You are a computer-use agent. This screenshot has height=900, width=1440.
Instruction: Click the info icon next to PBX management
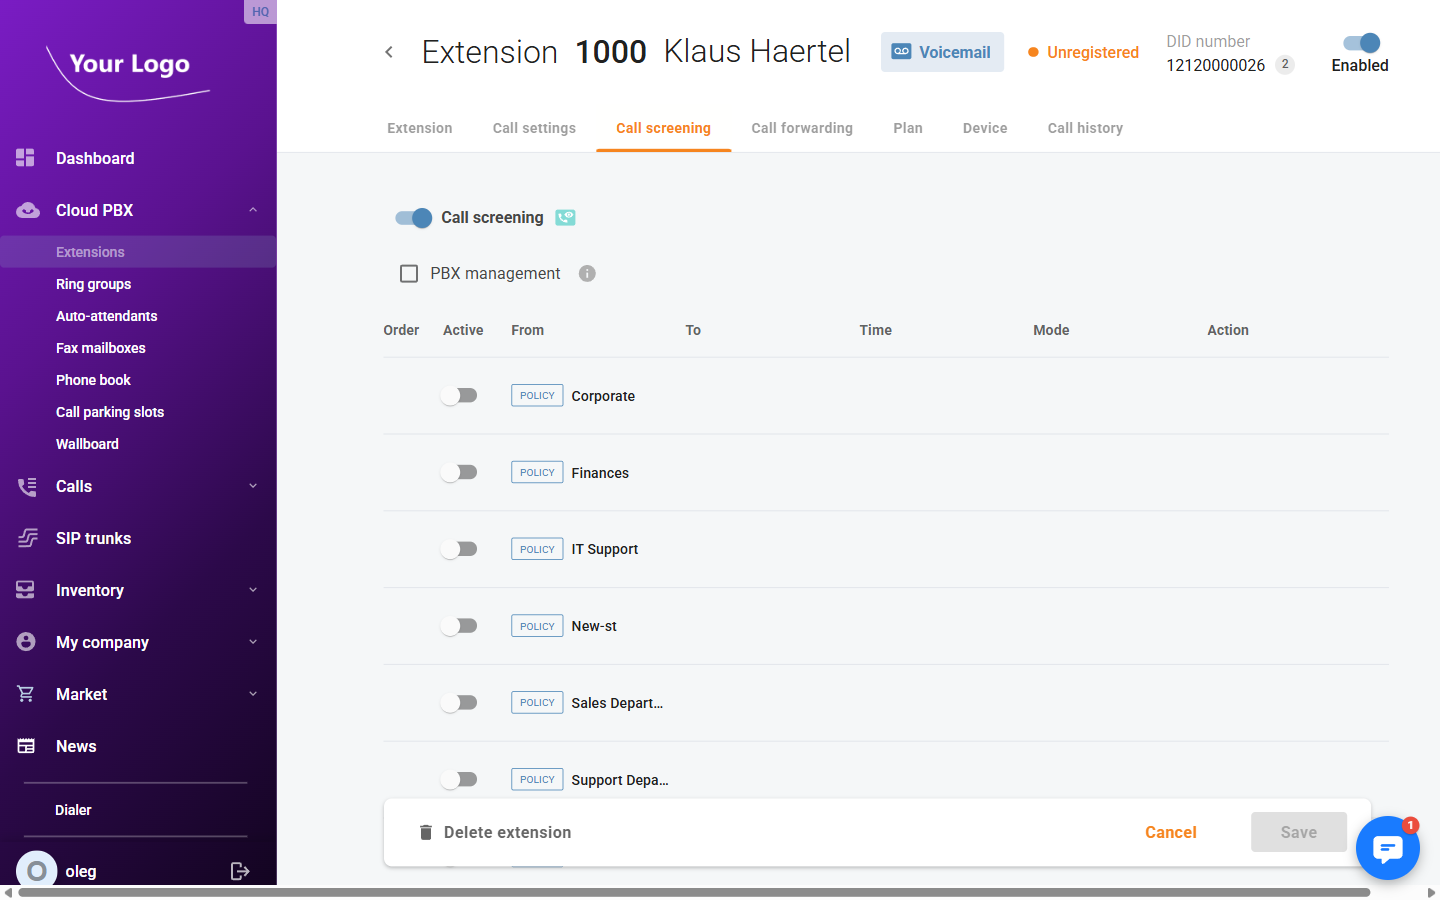587,274
